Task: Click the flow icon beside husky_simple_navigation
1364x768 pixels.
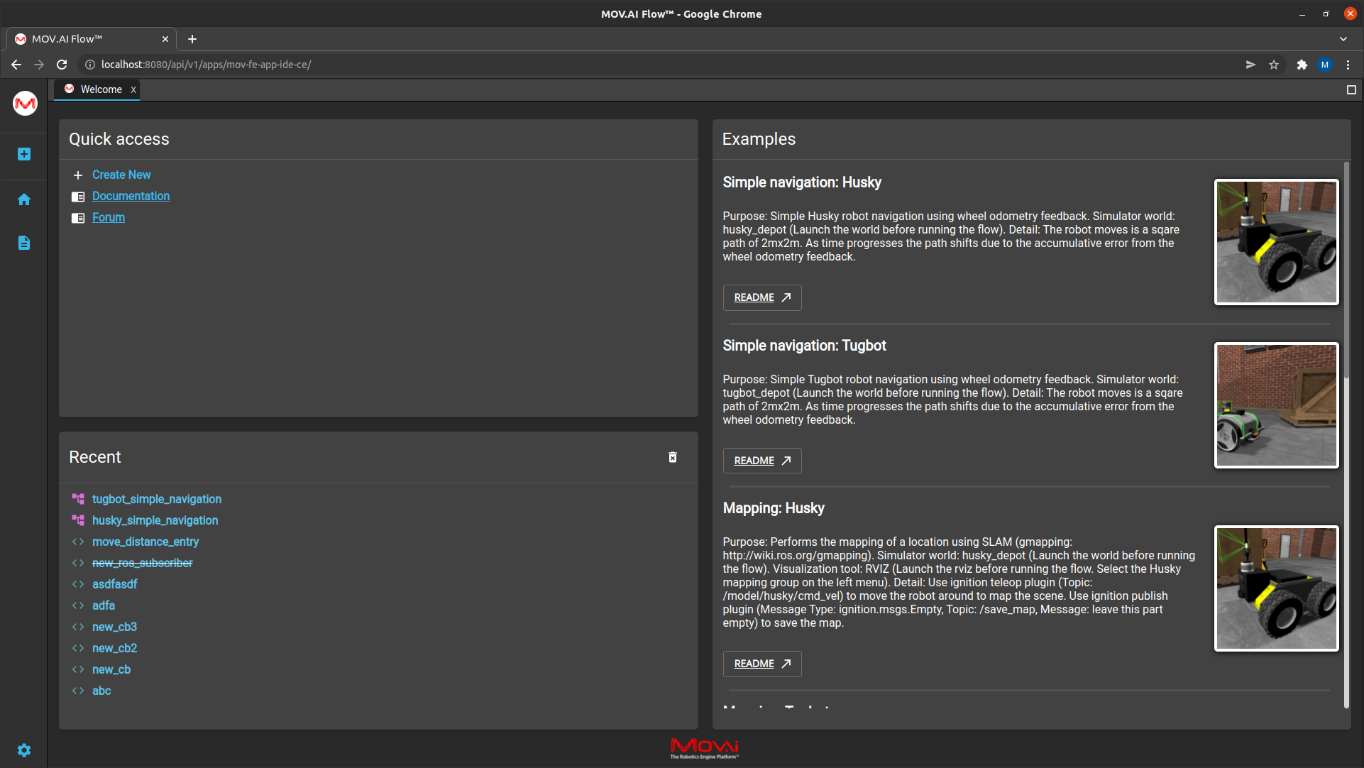Action: (x=78, y=520)
